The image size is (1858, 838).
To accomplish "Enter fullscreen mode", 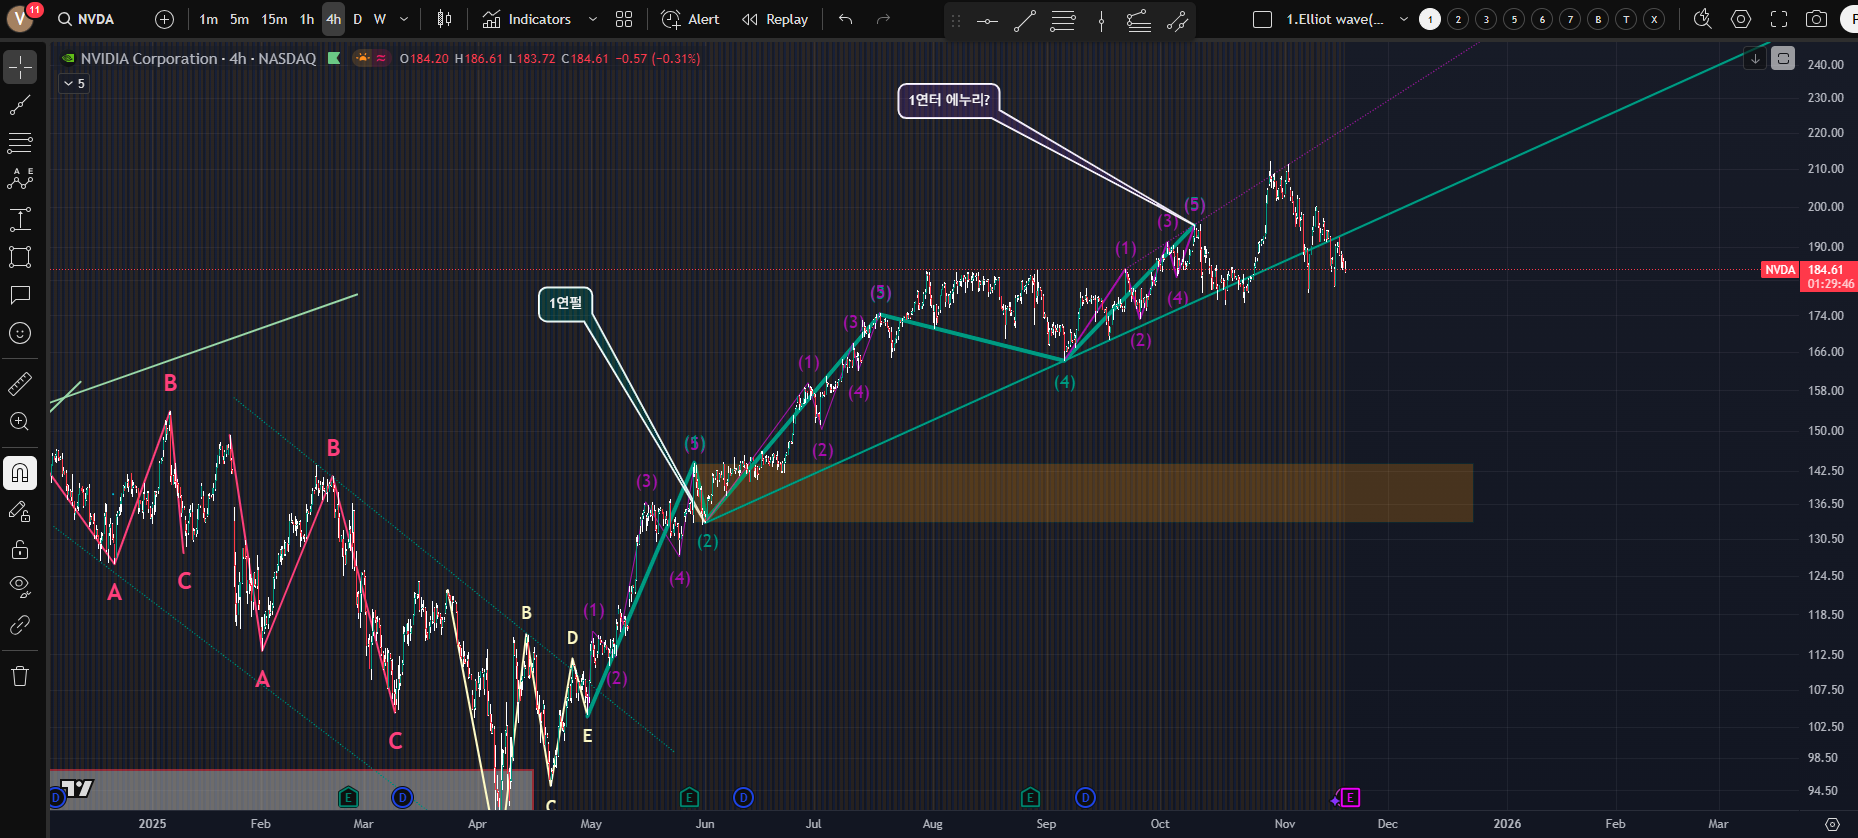I will 1779,19.
